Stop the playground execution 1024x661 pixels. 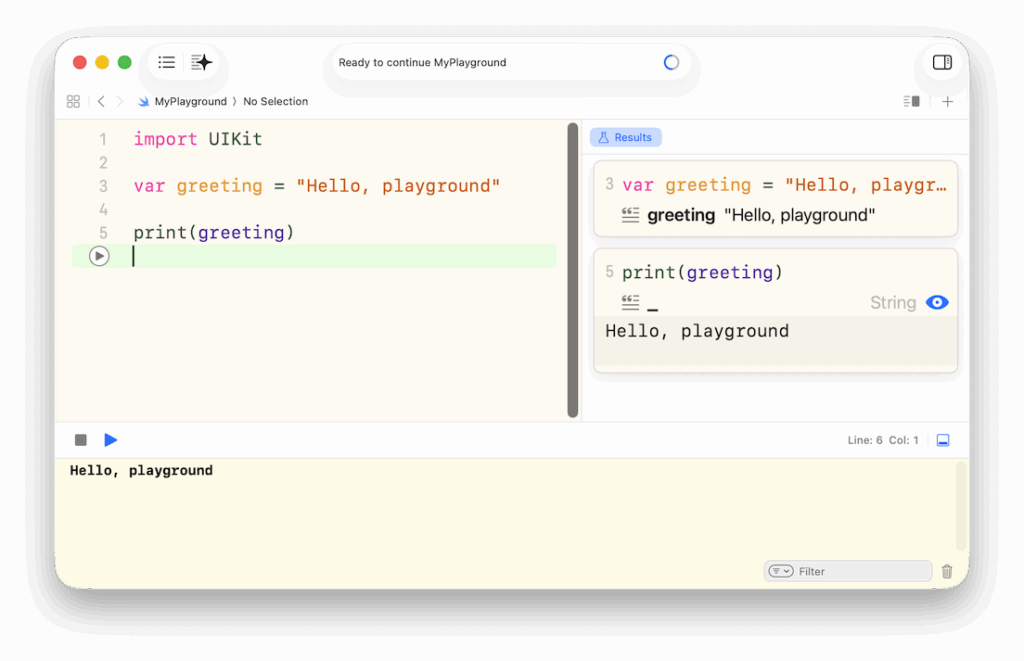point(81,440)
